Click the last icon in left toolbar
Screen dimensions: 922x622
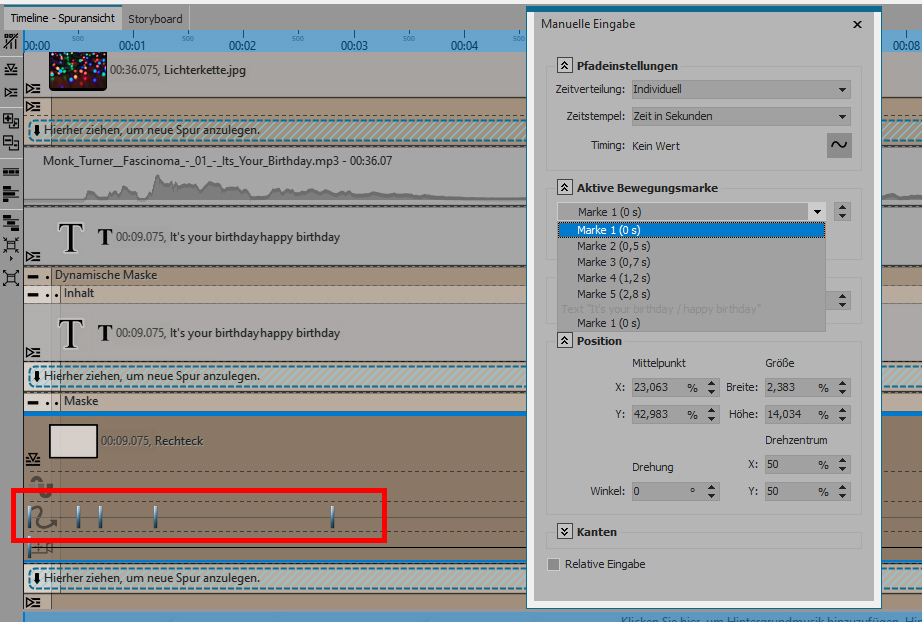click(x=11, y=277)
